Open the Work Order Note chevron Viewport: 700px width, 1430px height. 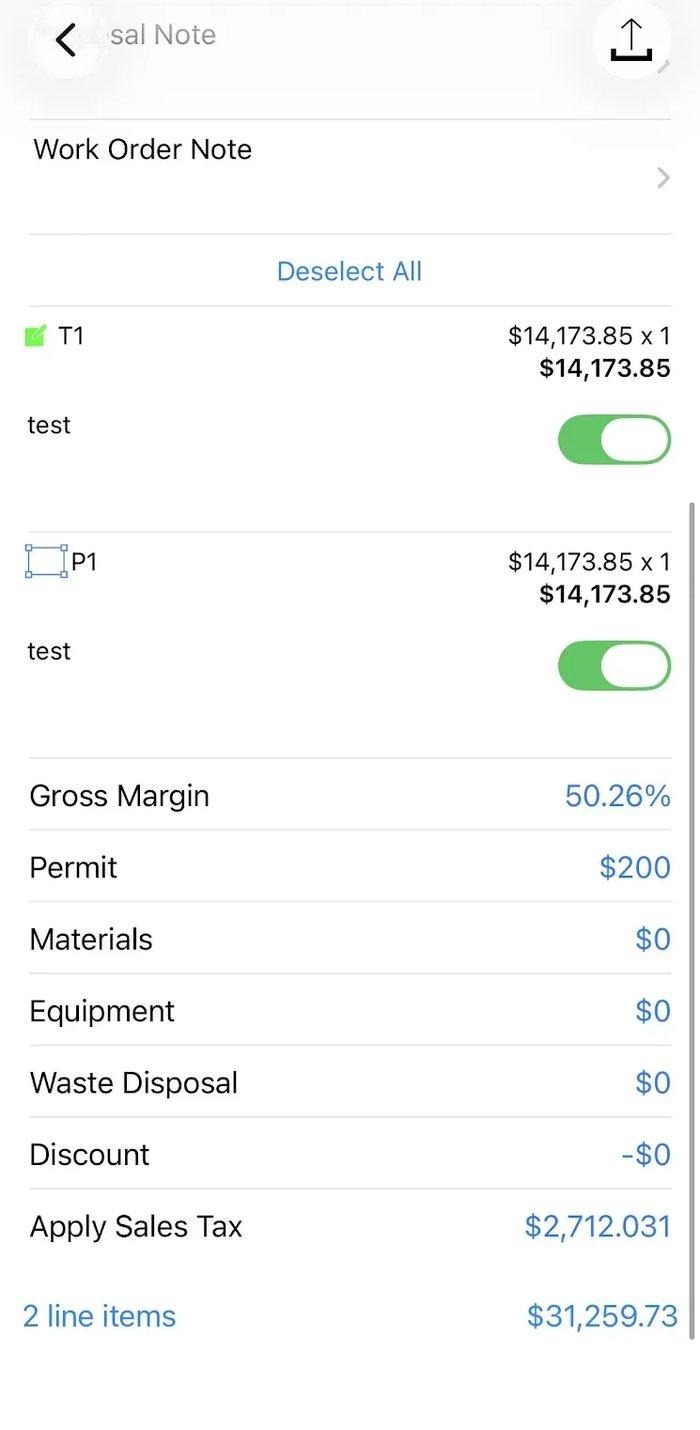(x=663, y=179)
